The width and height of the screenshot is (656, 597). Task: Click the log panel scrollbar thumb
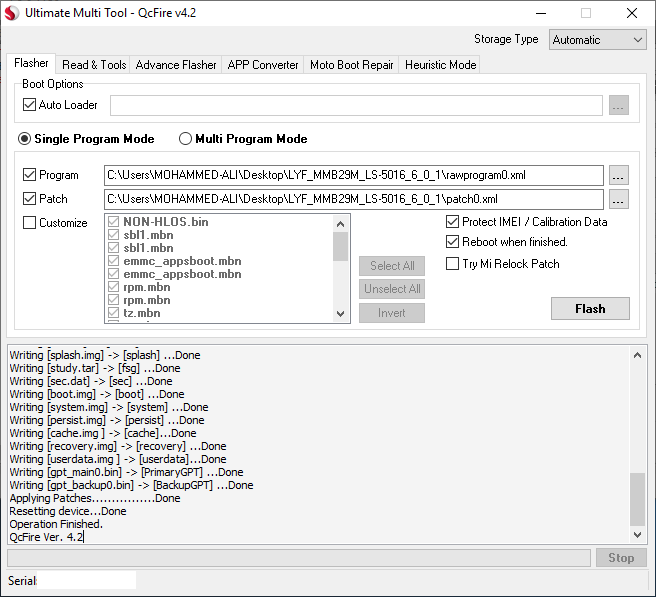click(x=637, y=499)
